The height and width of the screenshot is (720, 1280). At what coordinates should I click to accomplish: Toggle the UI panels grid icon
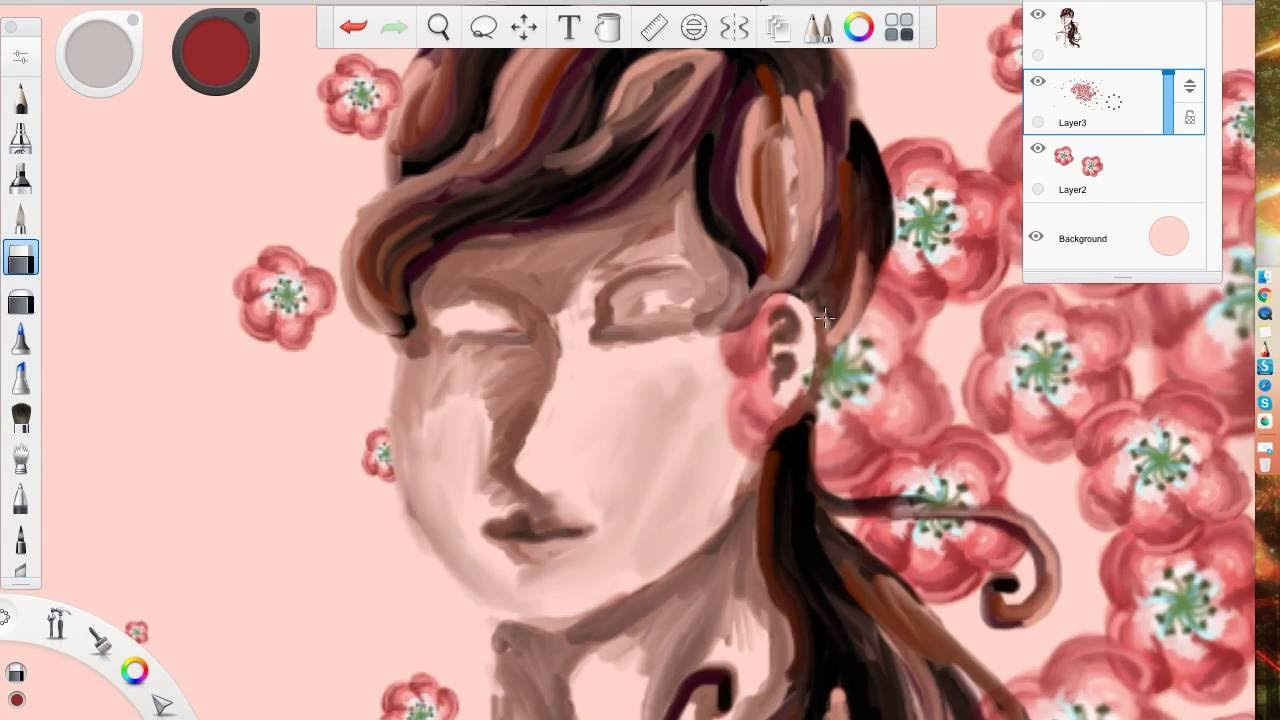point(899,28)
